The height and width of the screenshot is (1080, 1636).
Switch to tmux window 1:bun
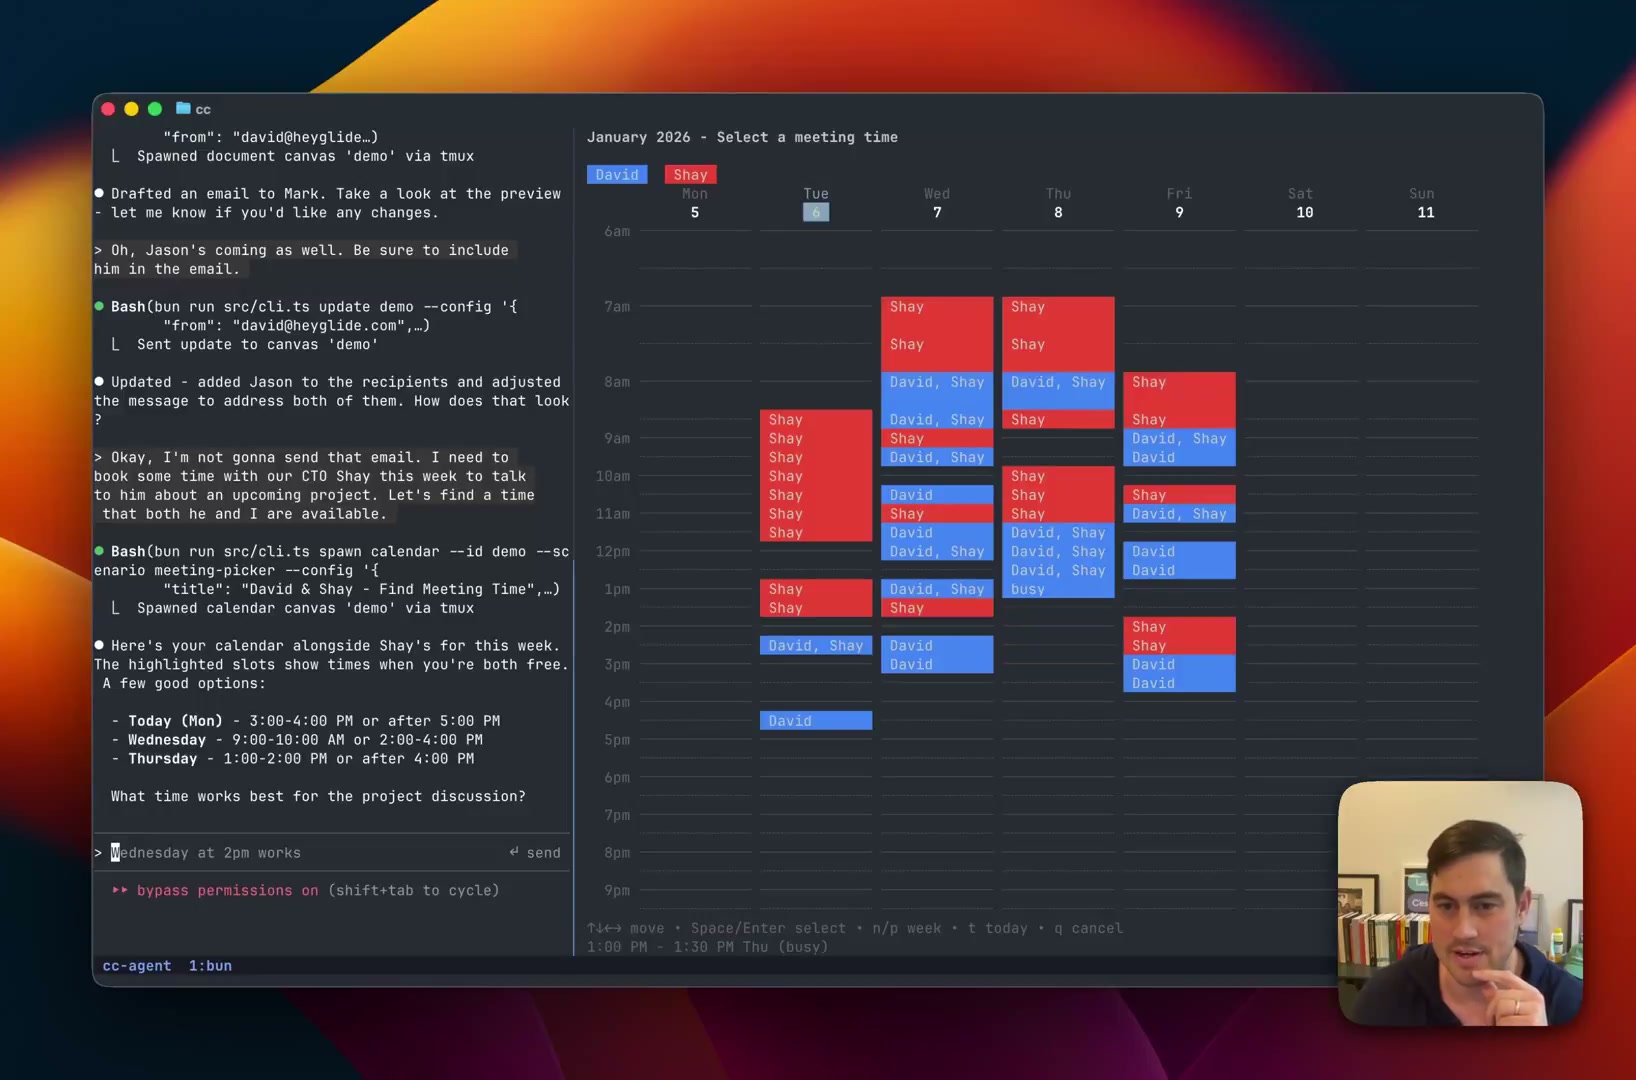pyautogui.click(x=209, y=966)
